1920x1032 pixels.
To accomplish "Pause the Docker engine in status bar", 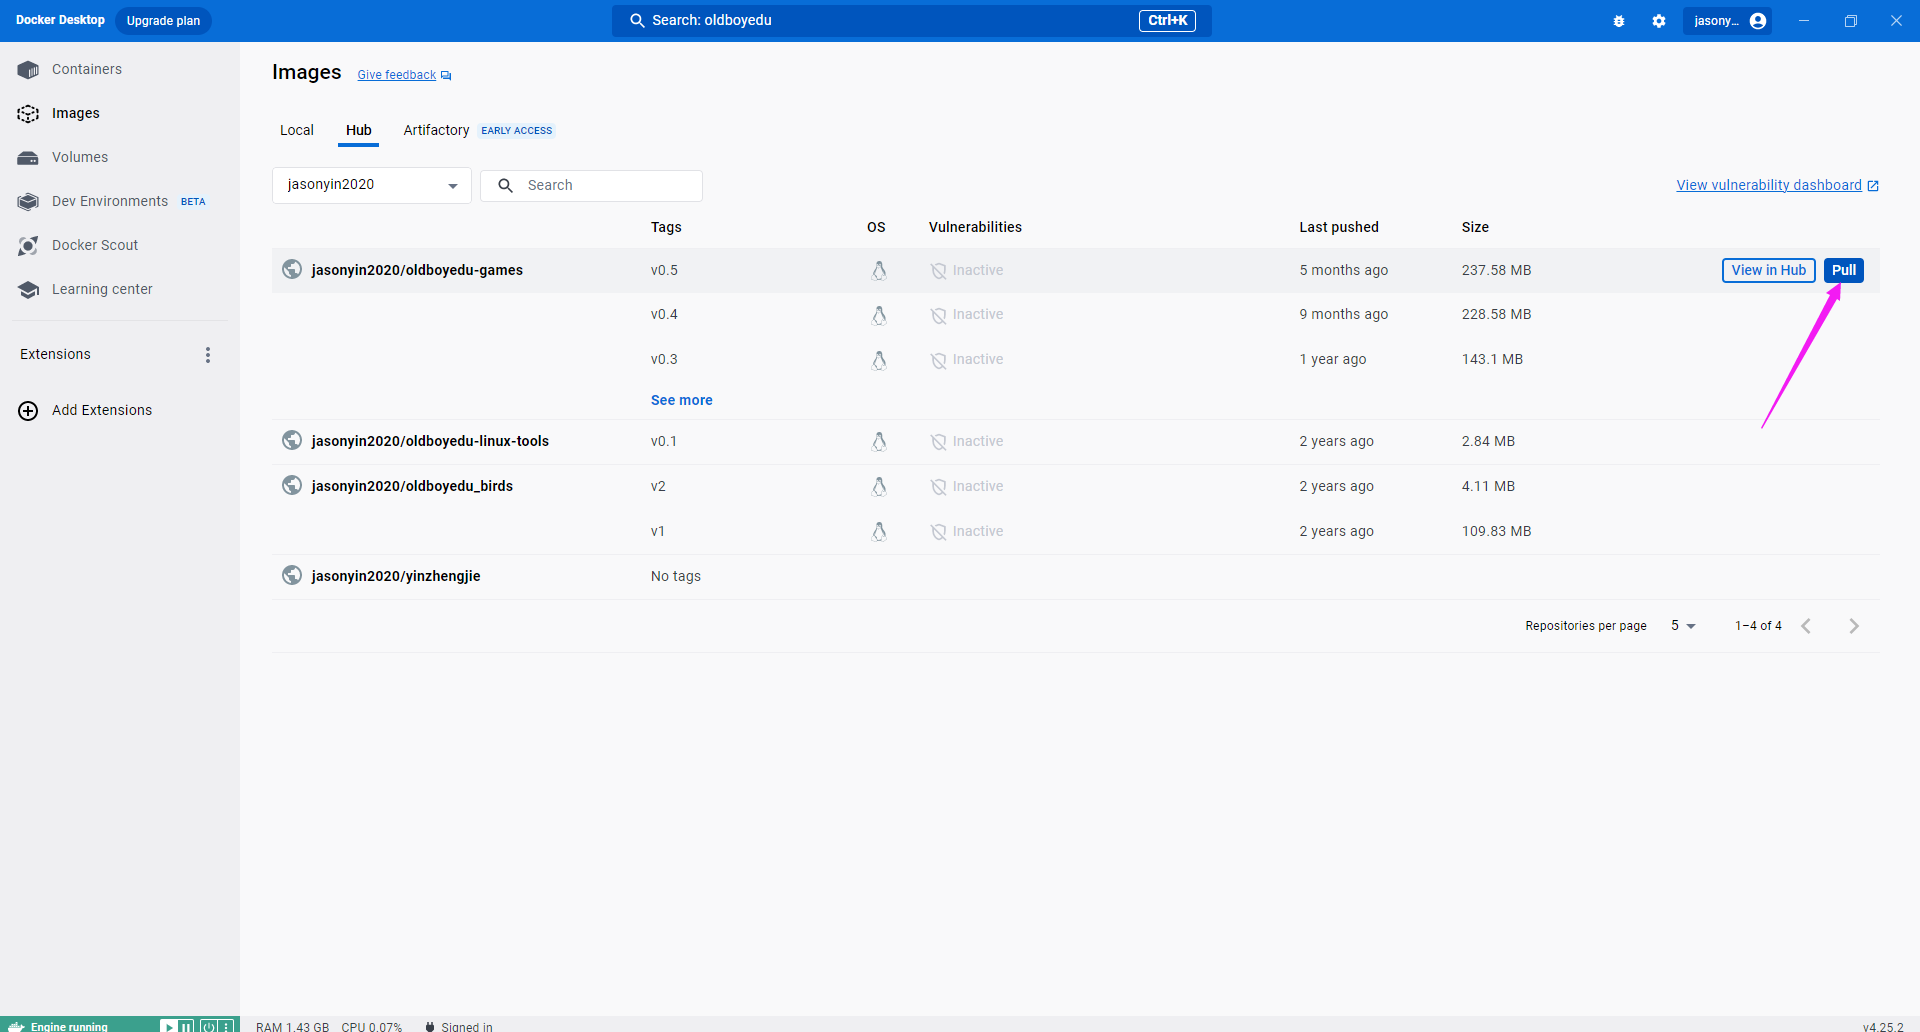I will click(186, 1026).
